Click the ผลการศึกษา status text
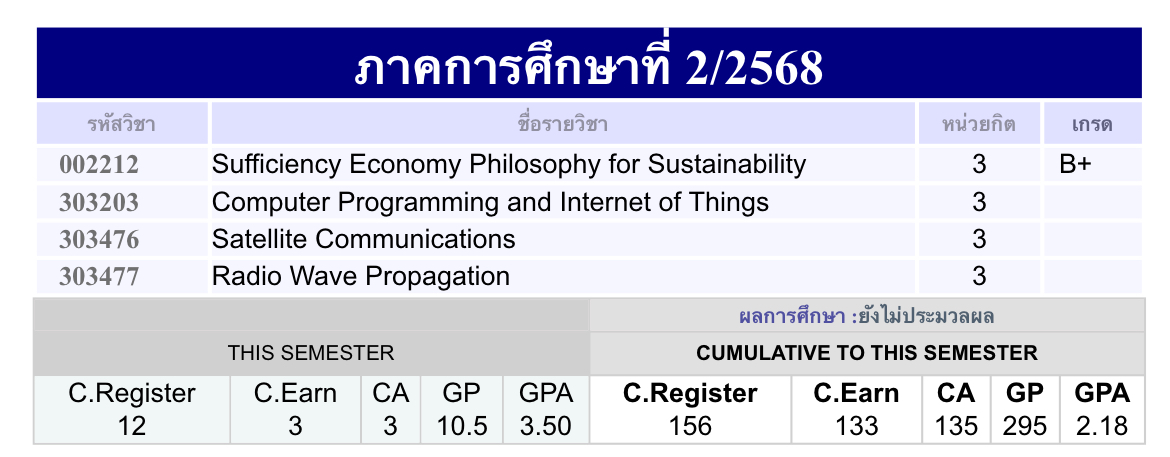 click(866, 317)
